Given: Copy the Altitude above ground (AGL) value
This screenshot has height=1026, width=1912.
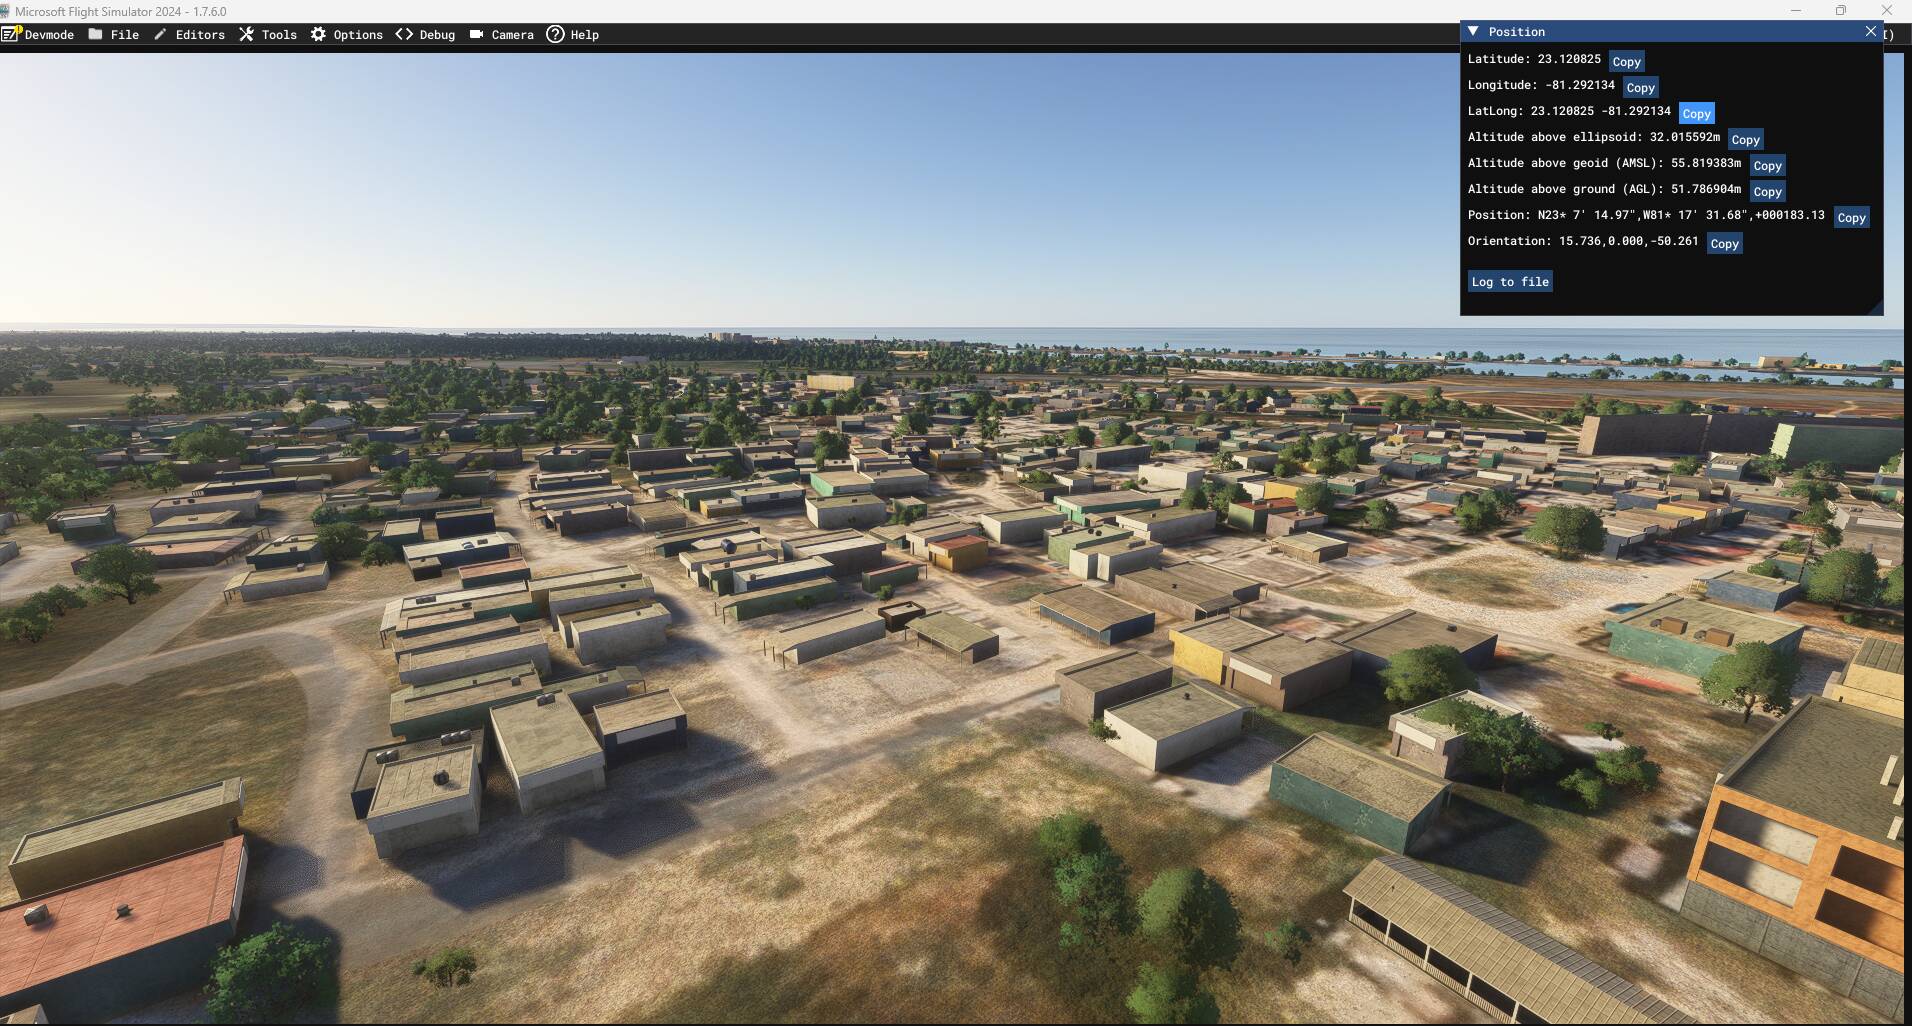Looking at the screenshot, I should coord(1768,191).
